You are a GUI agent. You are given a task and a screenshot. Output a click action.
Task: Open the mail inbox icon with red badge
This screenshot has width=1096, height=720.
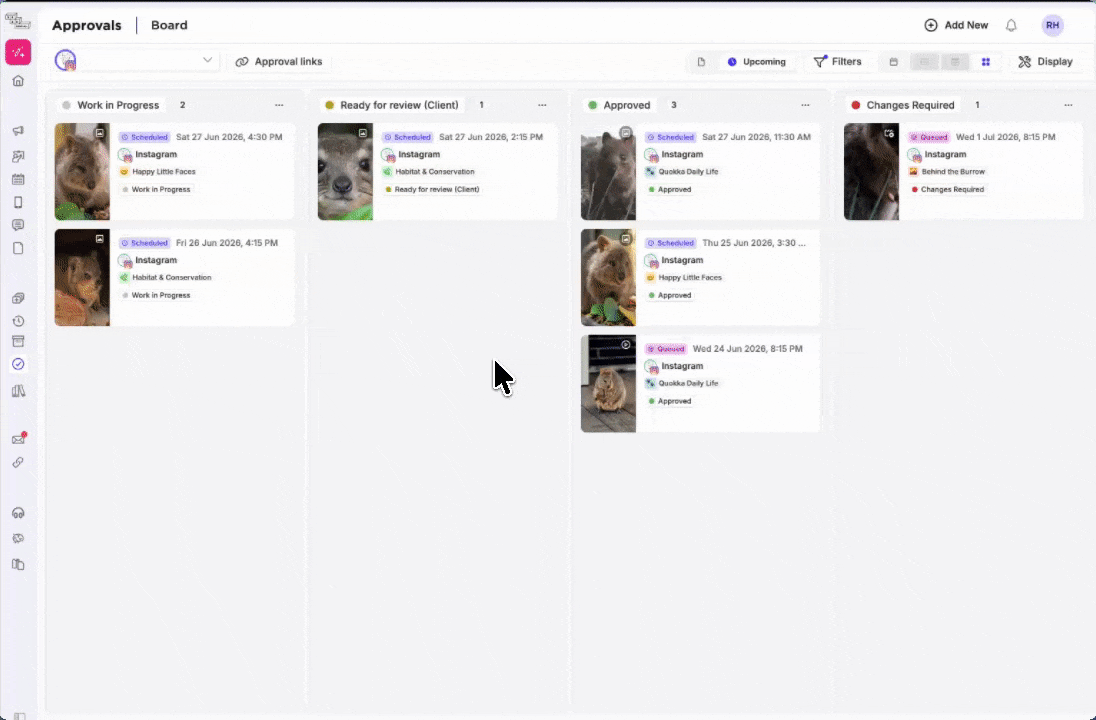pyautogui.click(x=18, y=439)
